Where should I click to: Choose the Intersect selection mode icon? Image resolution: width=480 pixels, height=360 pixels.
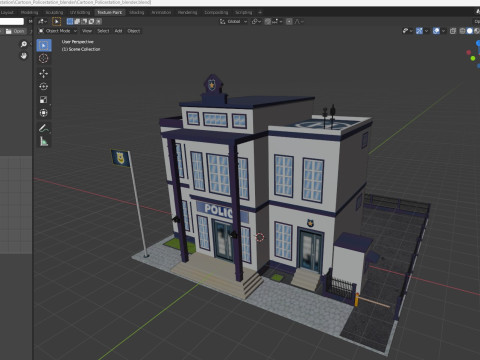98,22
